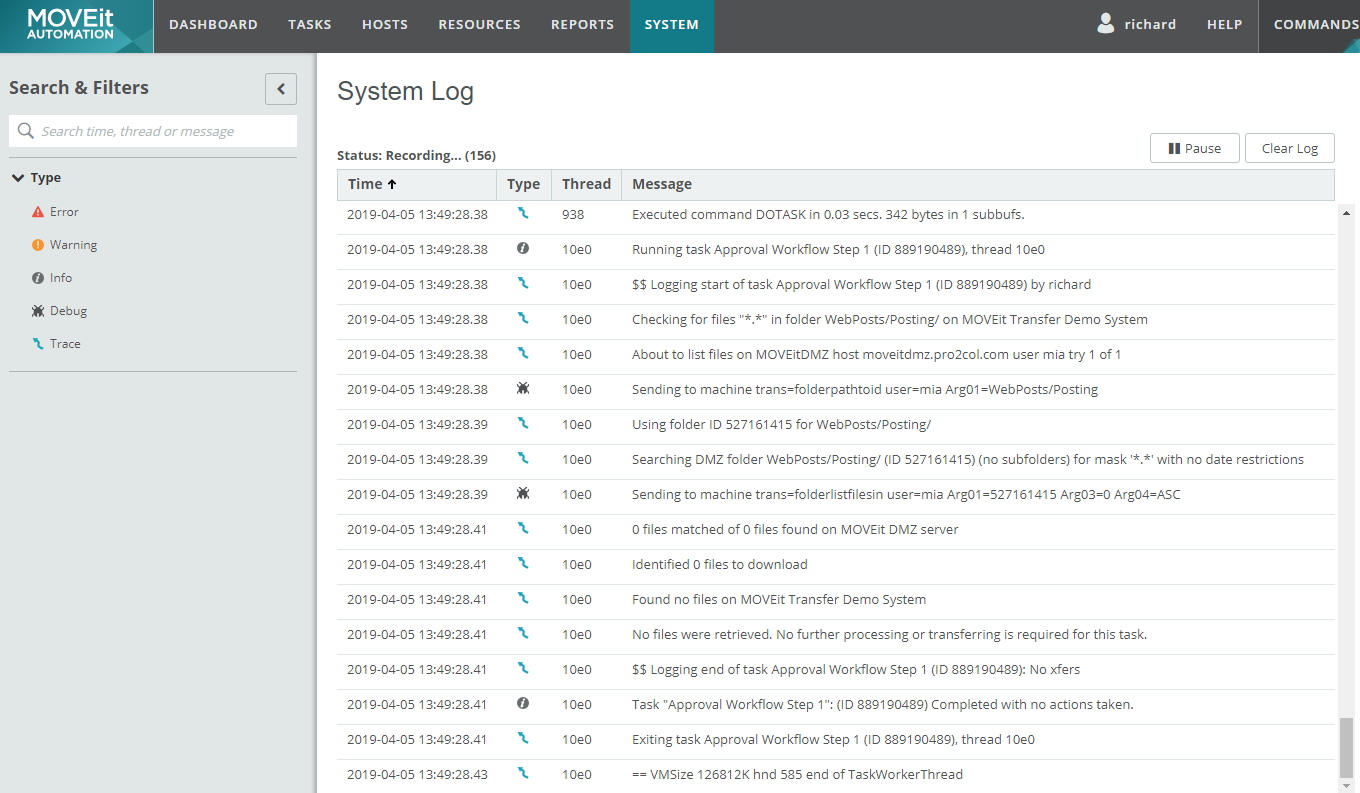1360x793 pixels.
Task: Toggle the Debug type filter
Action: [x=68, y=311]
